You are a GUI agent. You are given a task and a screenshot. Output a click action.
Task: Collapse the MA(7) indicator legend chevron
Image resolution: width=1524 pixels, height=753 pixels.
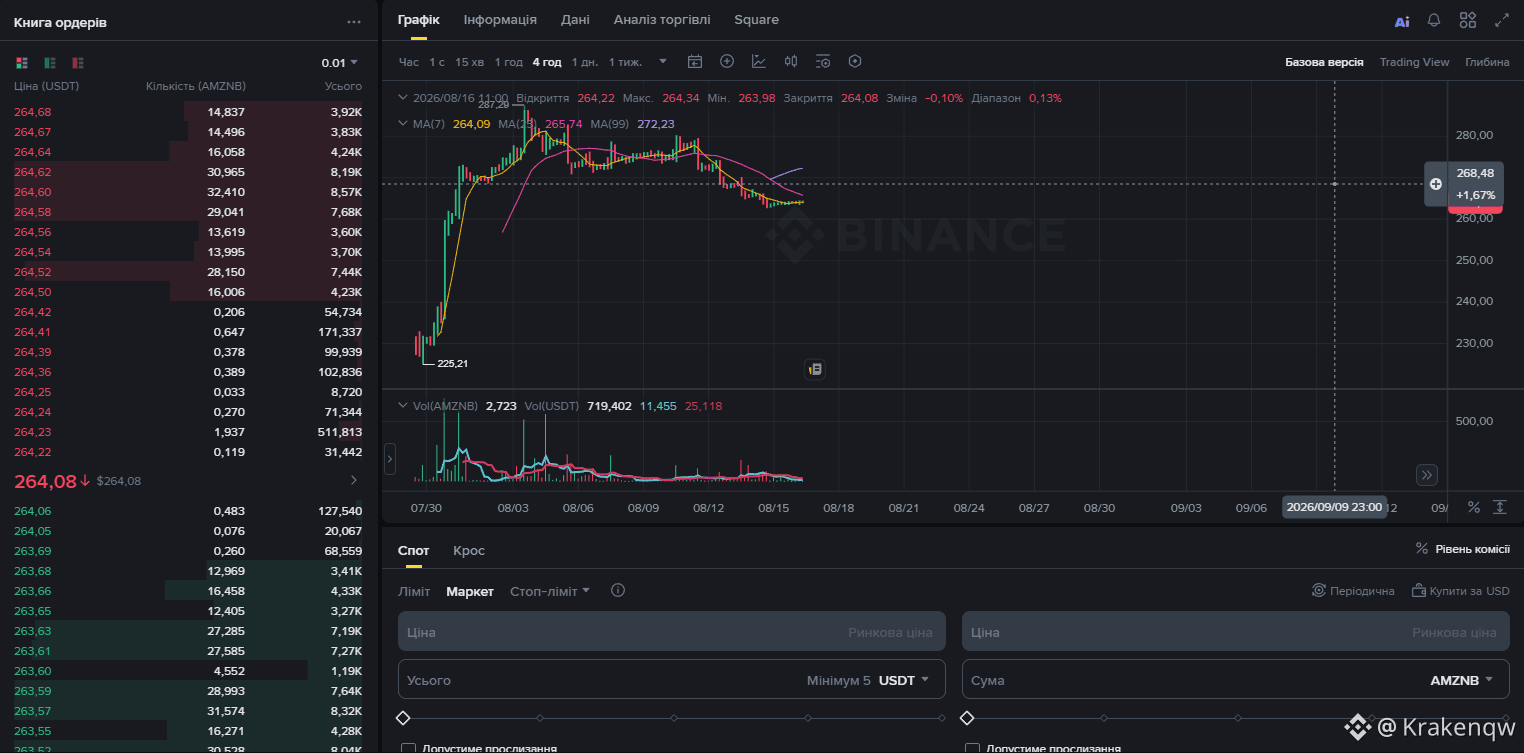point(403,124)
